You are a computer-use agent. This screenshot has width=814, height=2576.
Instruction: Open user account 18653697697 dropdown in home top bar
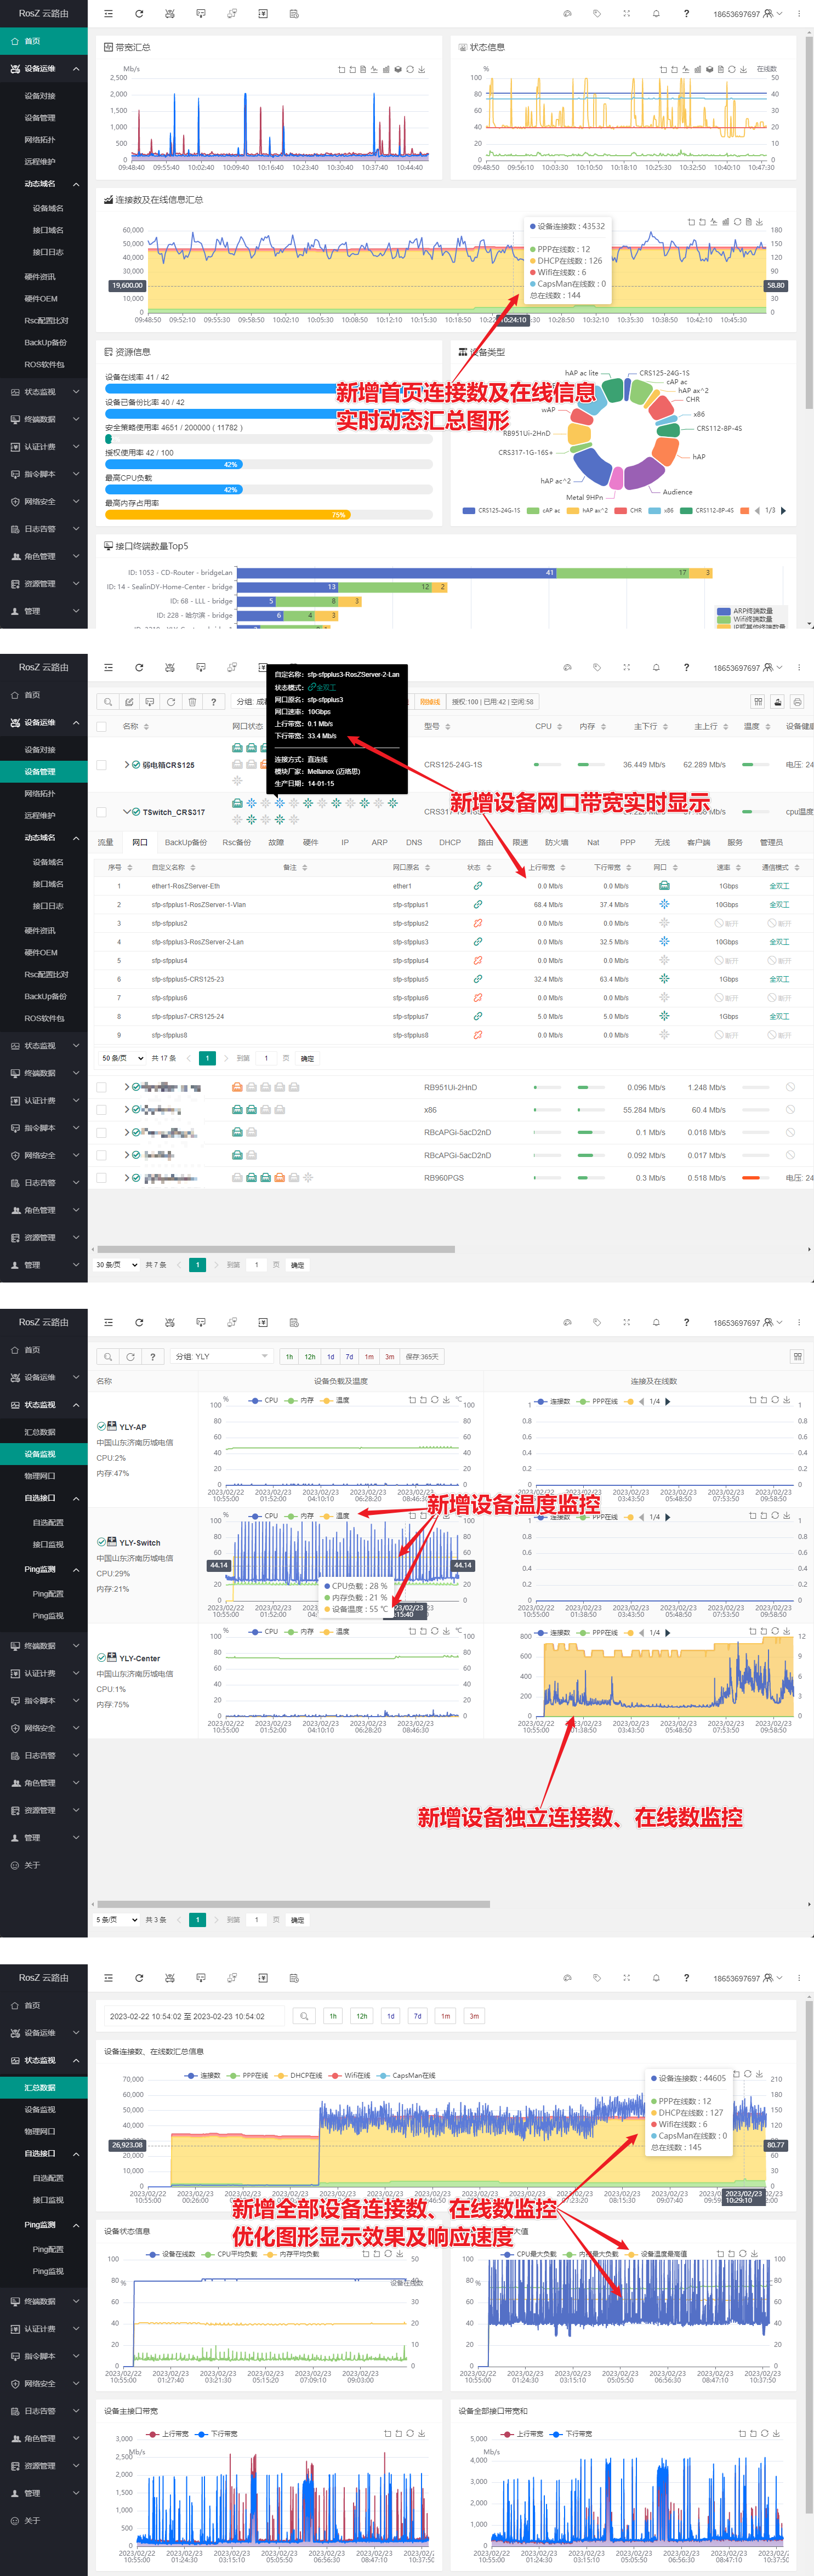(748, 14)
